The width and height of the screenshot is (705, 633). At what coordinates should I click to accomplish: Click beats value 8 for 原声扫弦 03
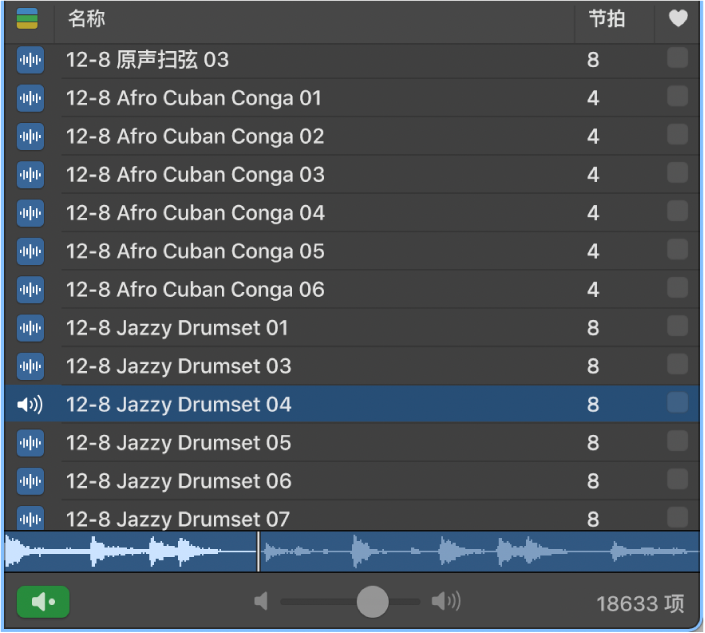click(x=593, y=60)
